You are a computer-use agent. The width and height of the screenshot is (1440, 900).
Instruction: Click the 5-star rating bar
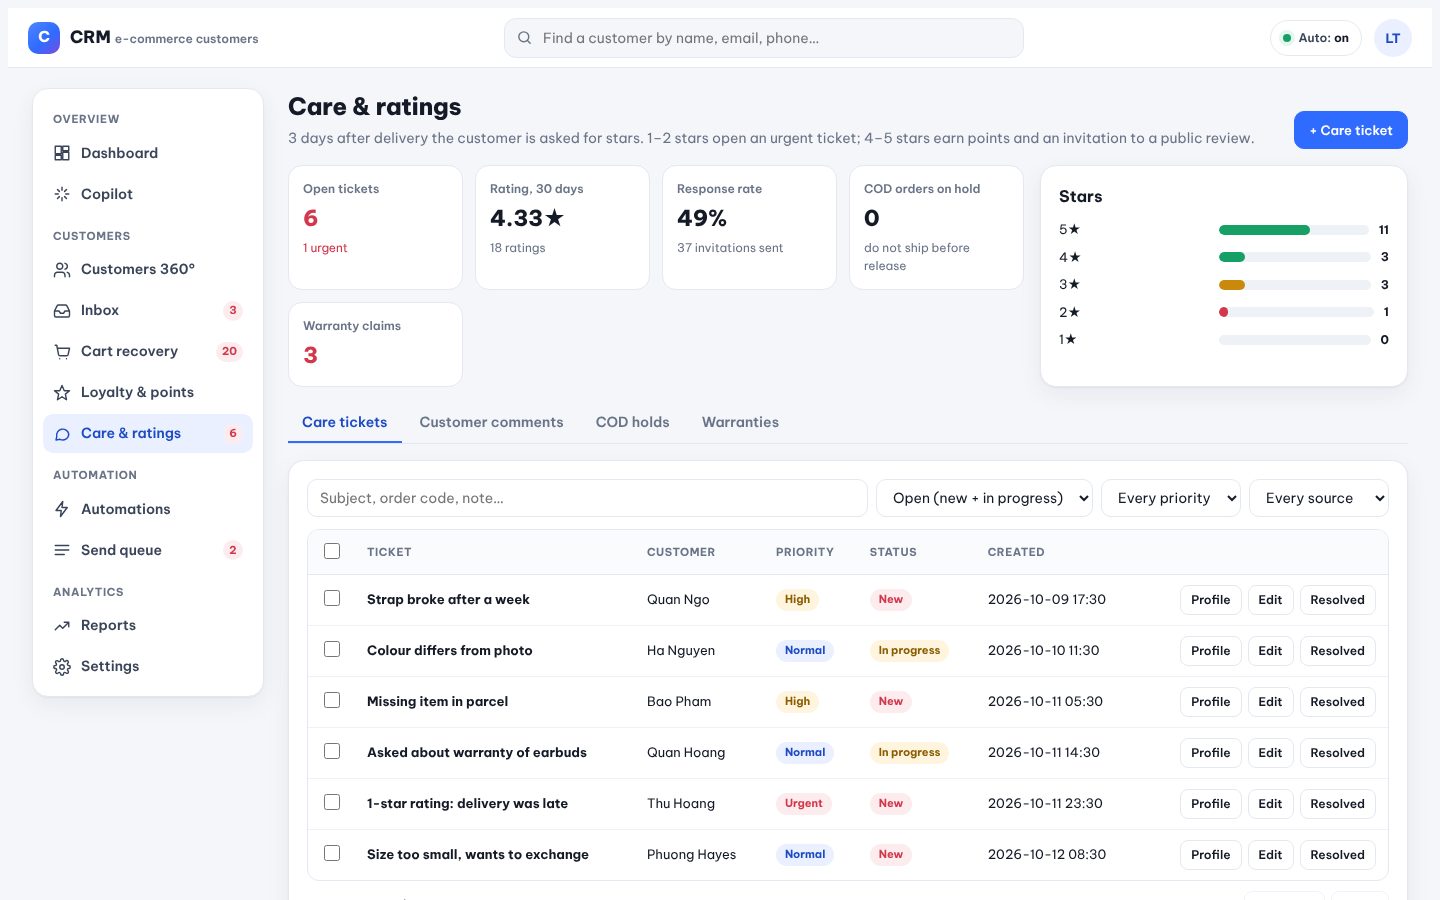(x=1294, y=230)
